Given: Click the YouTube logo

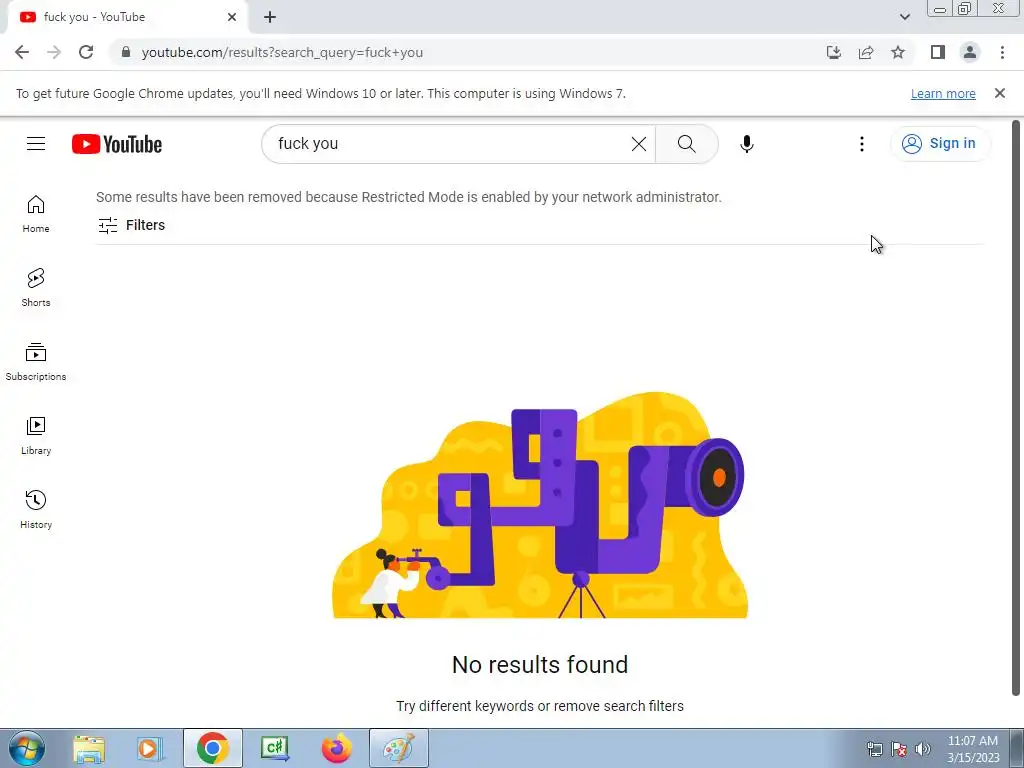Looking at the screenshot, I should (x=117, y=144).
